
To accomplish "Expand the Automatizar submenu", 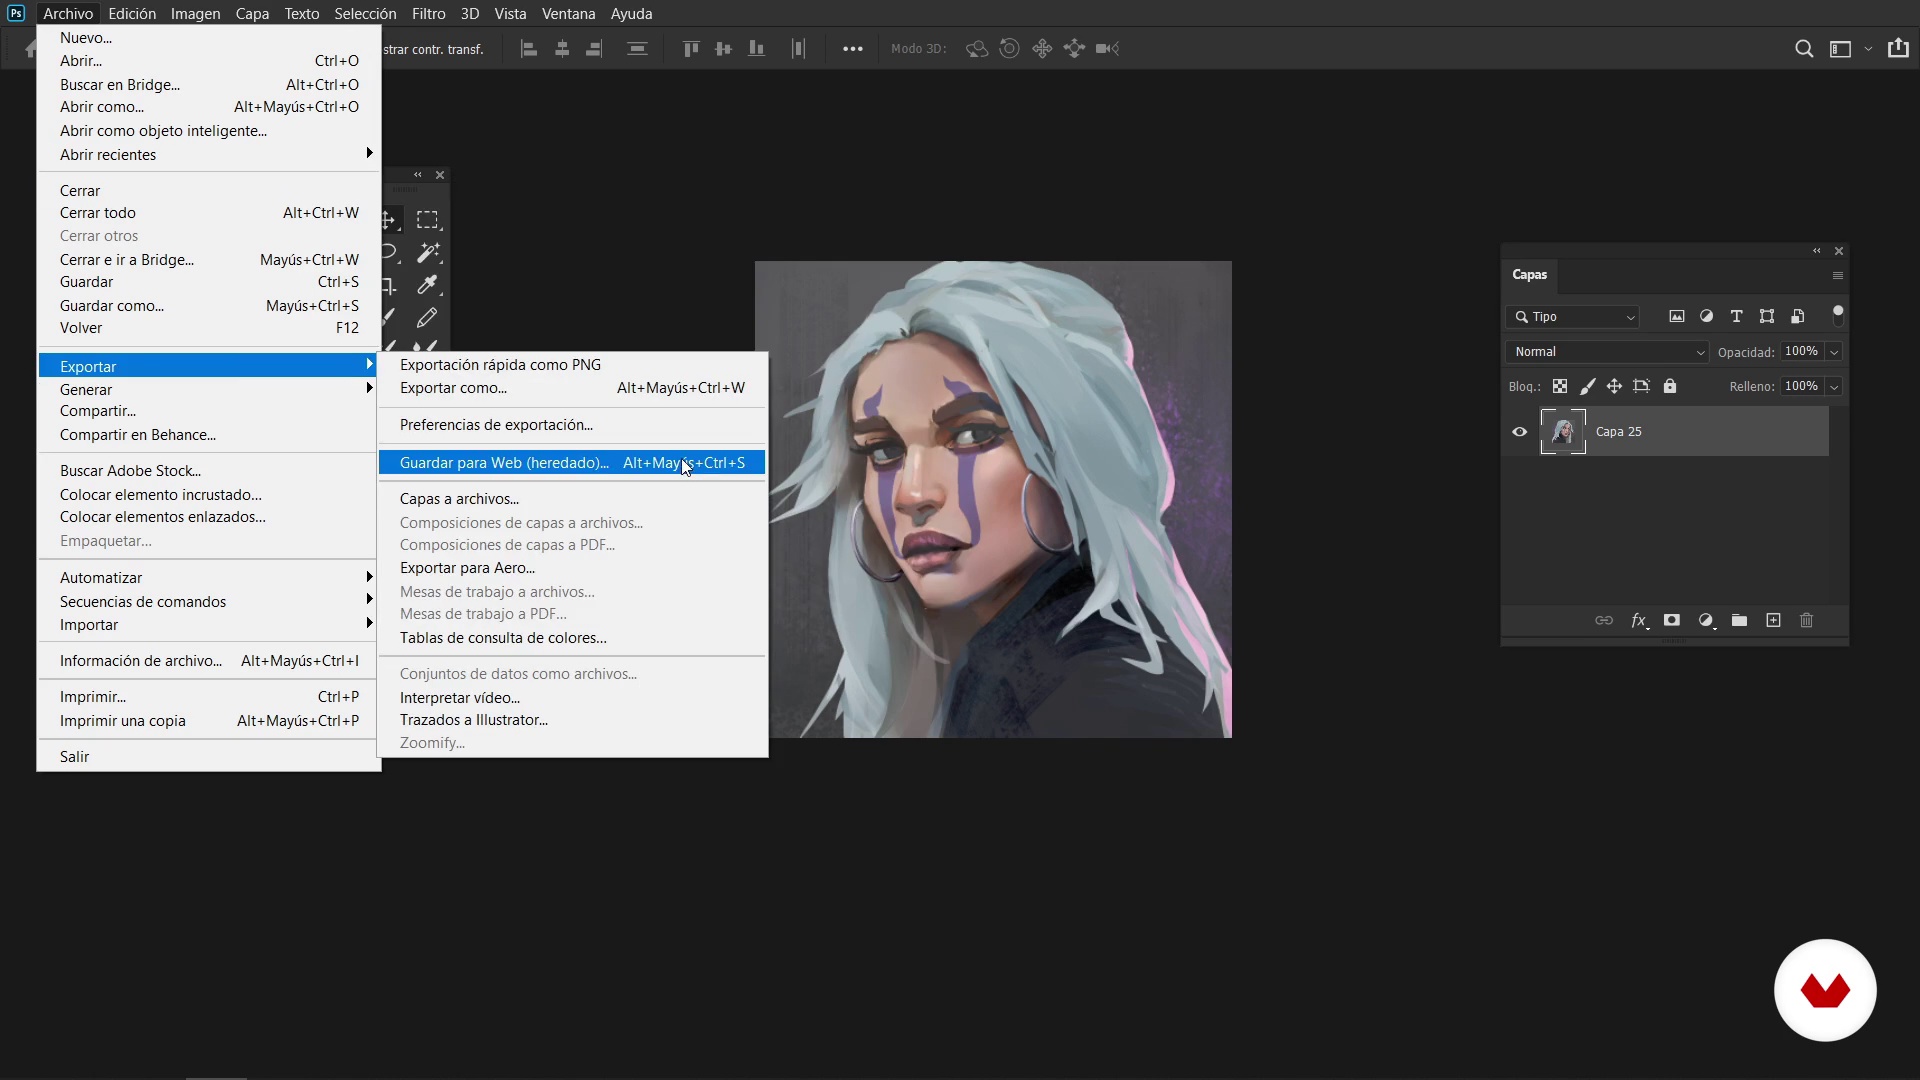I will pyautogui.click(x=208, y=578).
